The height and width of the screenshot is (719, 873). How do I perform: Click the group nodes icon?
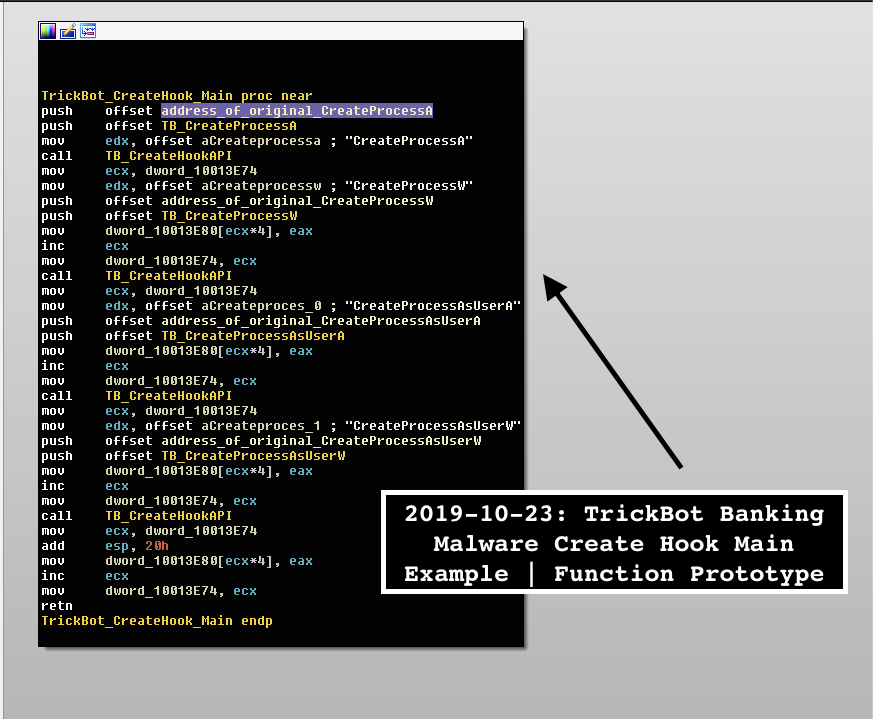click(88, 31)
